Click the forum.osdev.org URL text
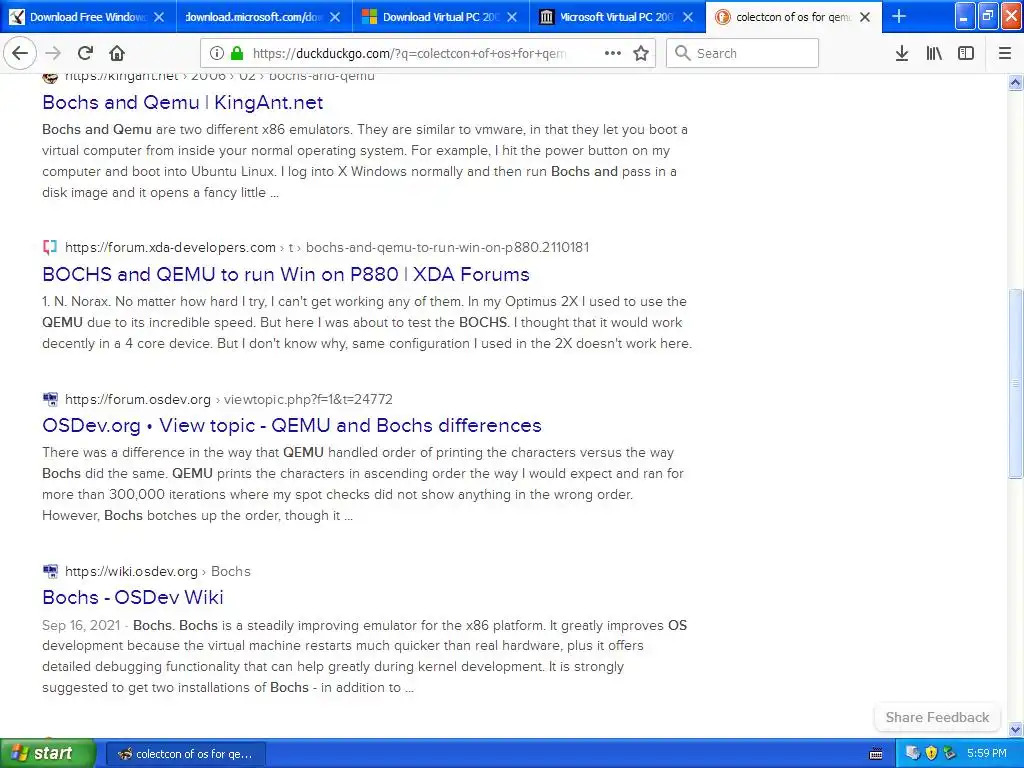The width and height of the screenshot is (1024, 768). [x=138, y=399]
